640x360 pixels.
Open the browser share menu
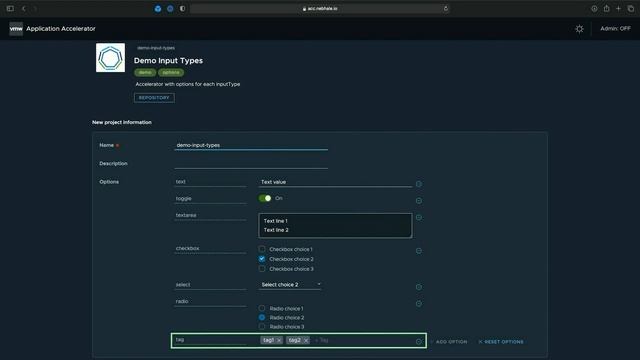pyautogui.click(x=607, y=9)
